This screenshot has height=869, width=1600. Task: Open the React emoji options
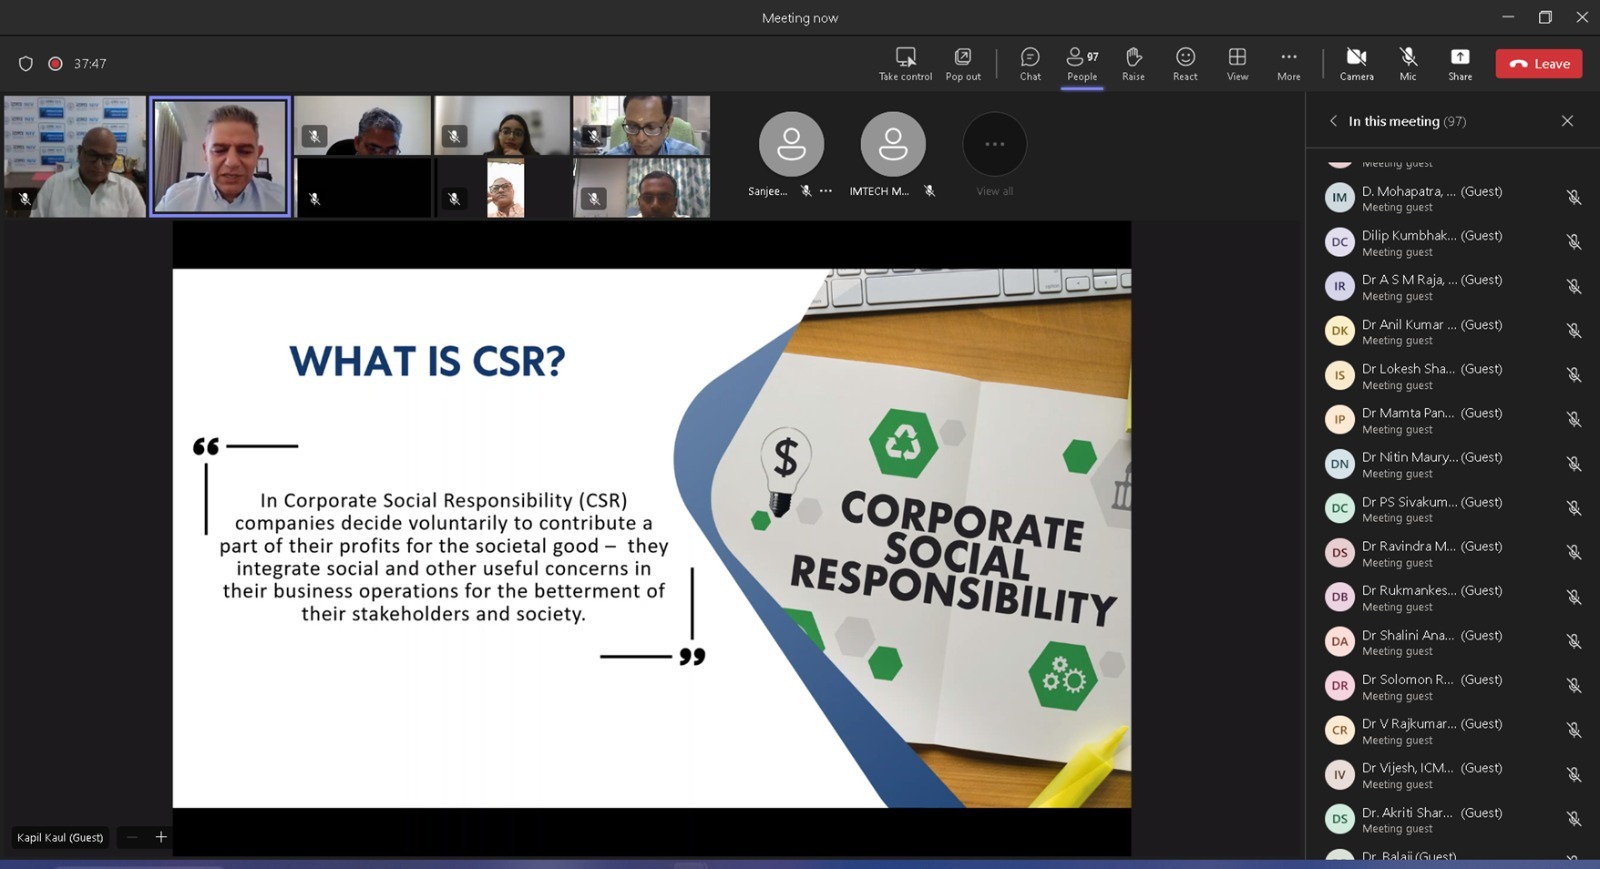click(1185, 63)
